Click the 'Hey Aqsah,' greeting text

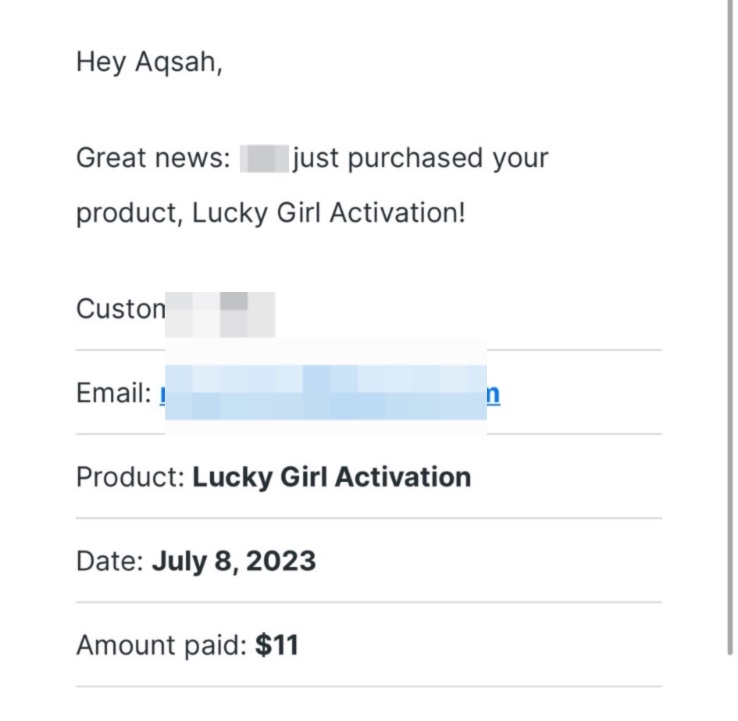(x=149, y=62)
